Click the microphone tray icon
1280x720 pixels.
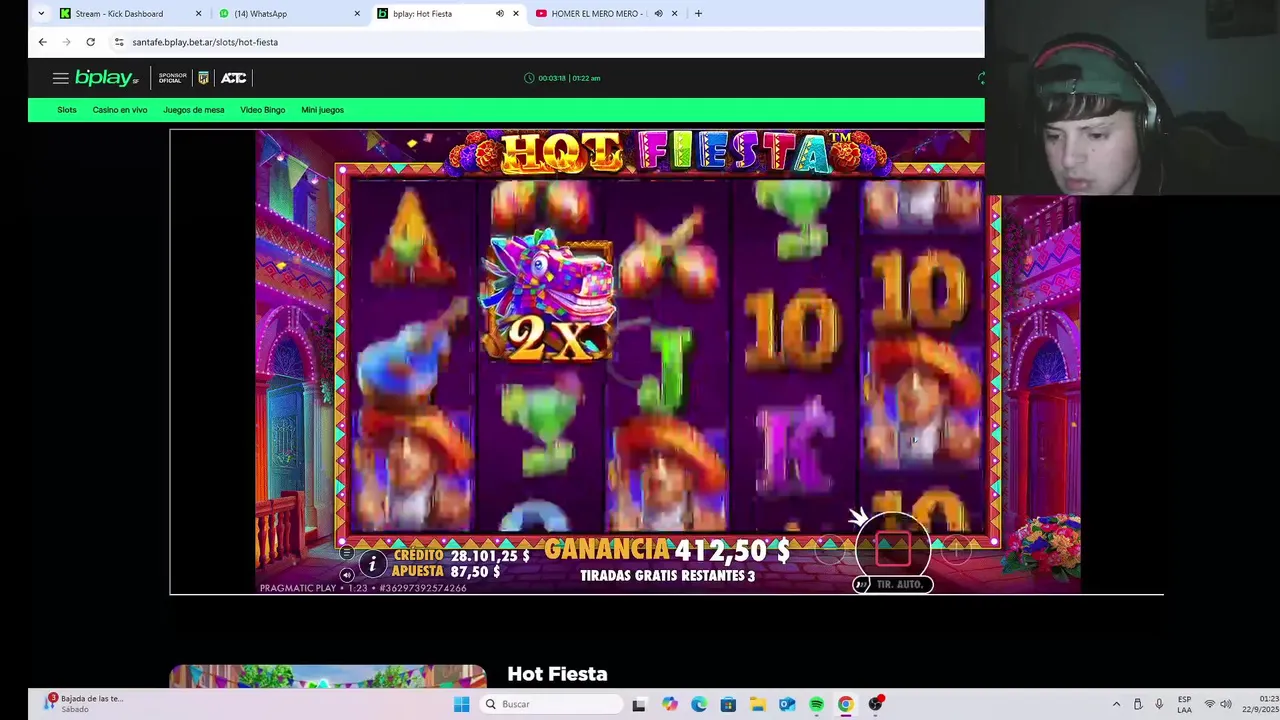click(x=1159, y=704)
